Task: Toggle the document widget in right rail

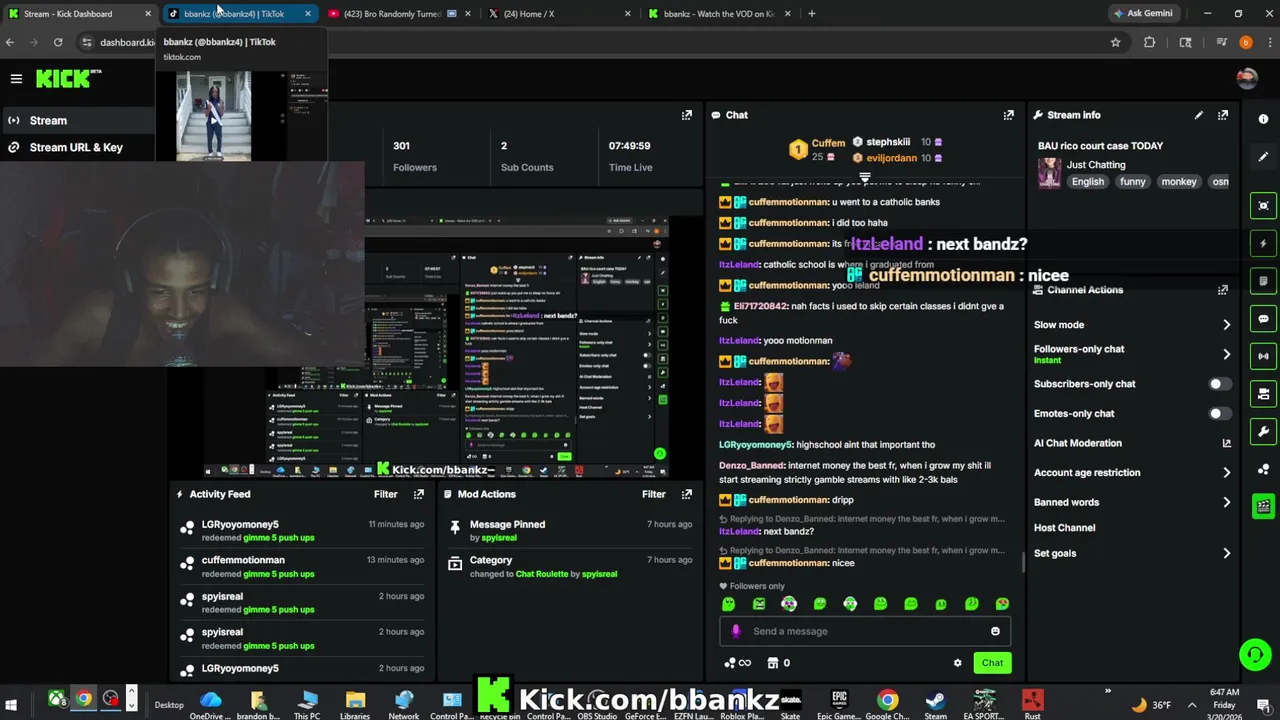Action: pyautogui.click(x=1263, y=281)
